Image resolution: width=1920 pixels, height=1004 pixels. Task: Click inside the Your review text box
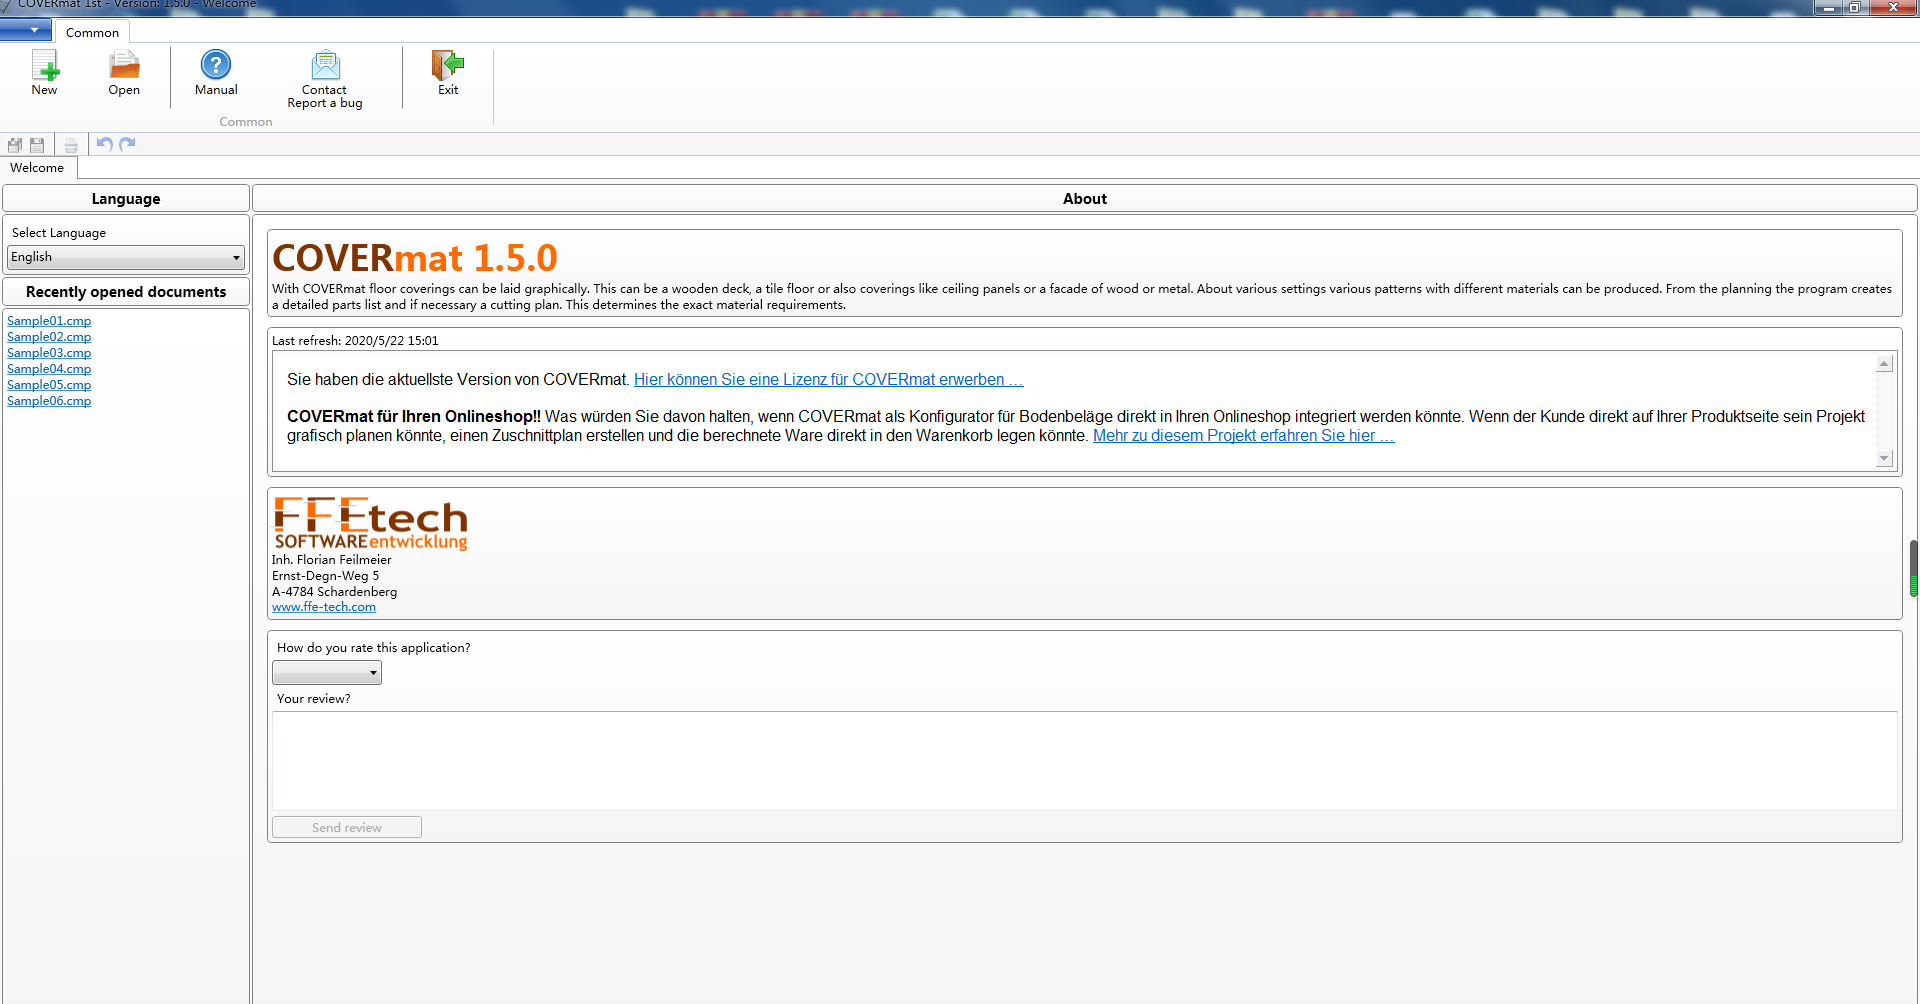1084,761
